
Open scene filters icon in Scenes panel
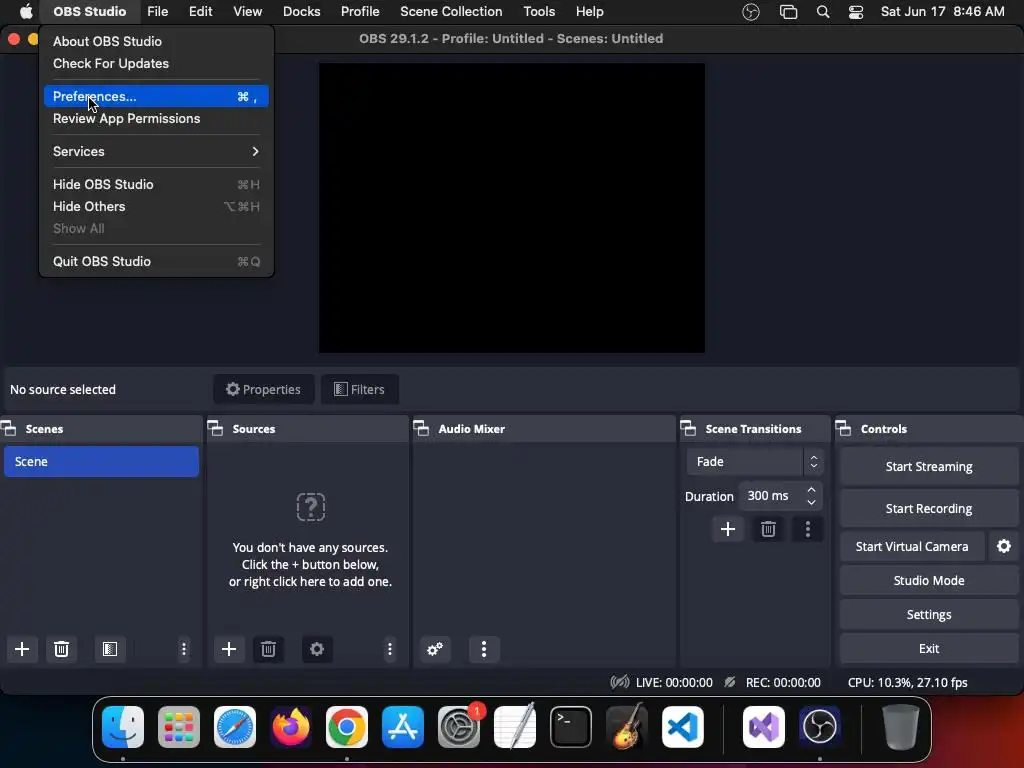coord(110,649)
